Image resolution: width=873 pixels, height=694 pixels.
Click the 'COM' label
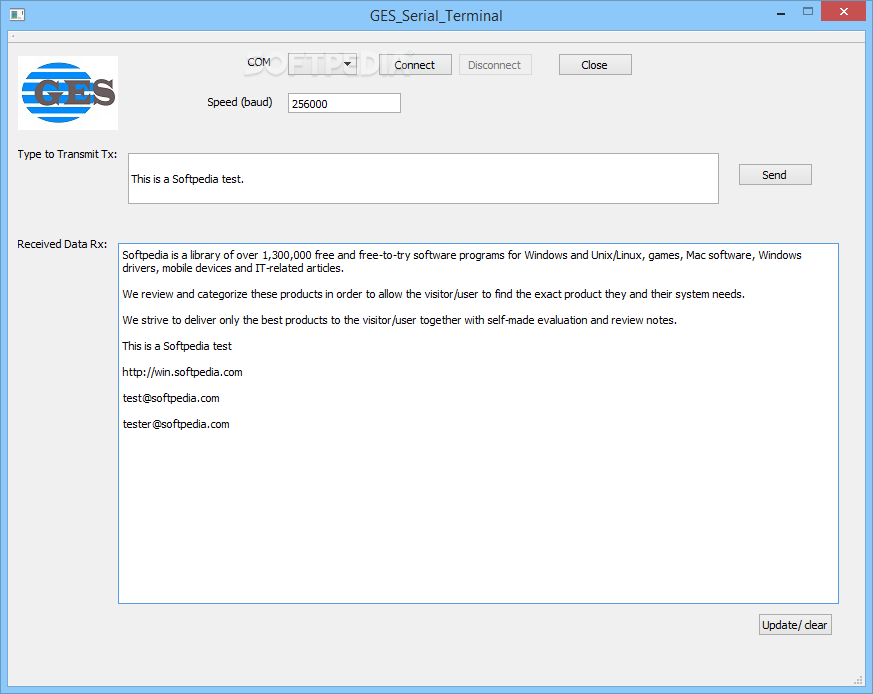pos(259,62)
